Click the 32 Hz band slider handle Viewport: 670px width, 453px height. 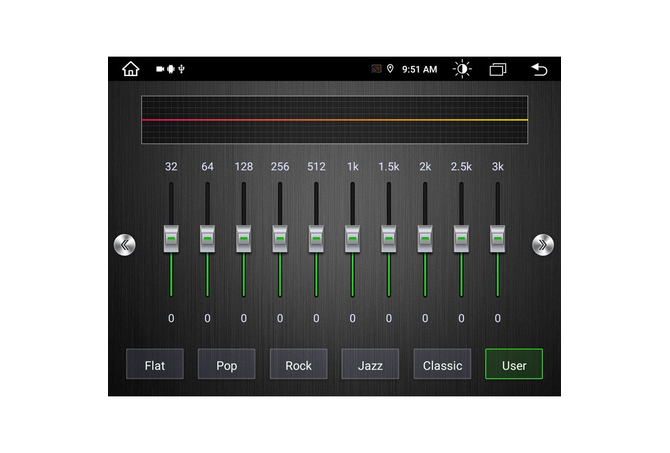tap(171, 239)
